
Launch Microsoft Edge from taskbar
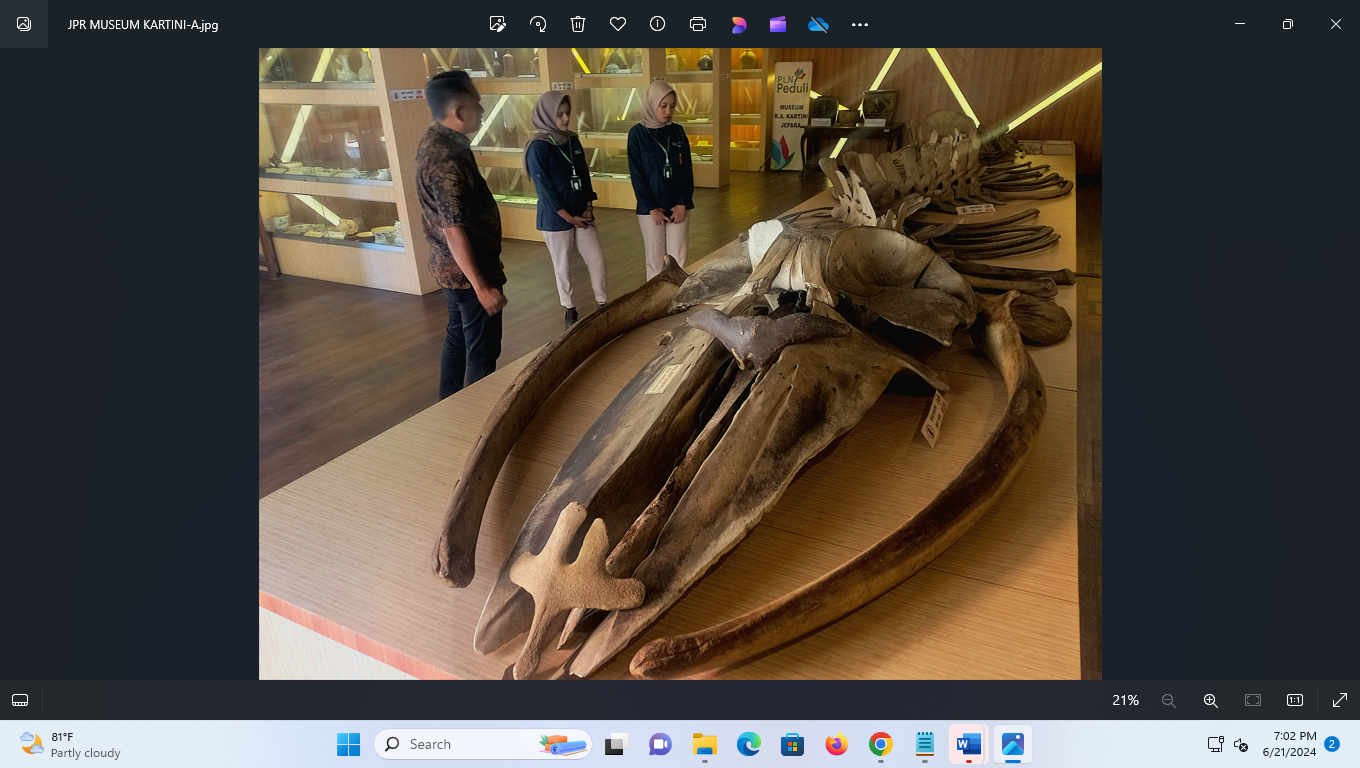coord(749,744)
